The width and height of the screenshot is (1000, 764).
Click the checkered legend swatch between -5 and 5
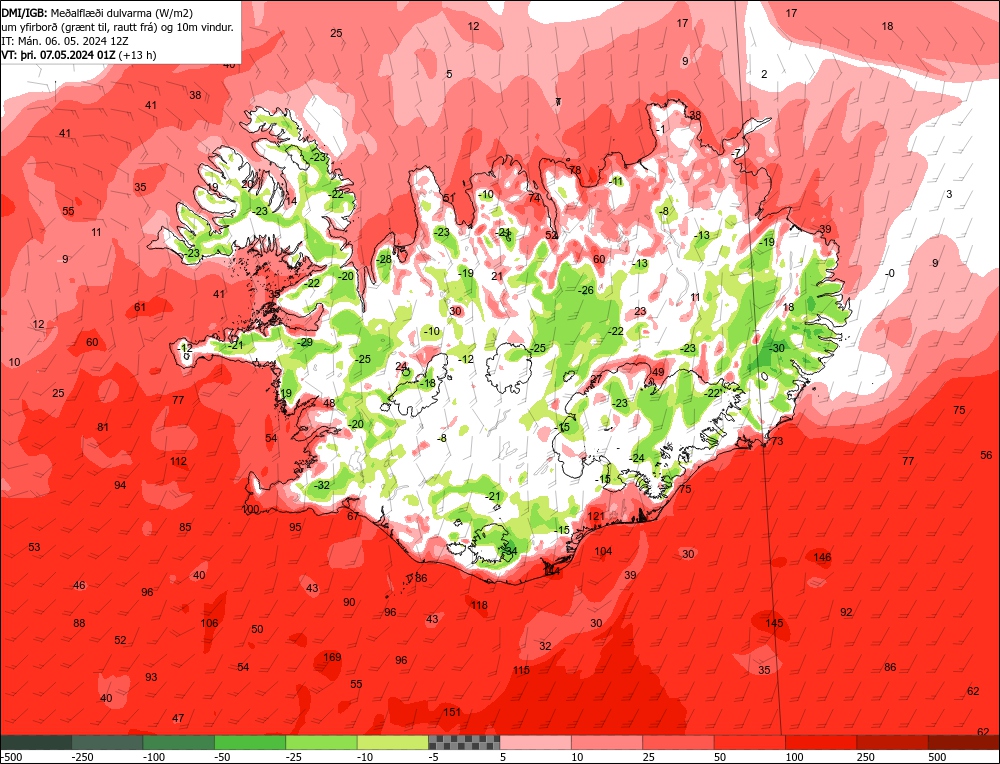tap(464, 742)
